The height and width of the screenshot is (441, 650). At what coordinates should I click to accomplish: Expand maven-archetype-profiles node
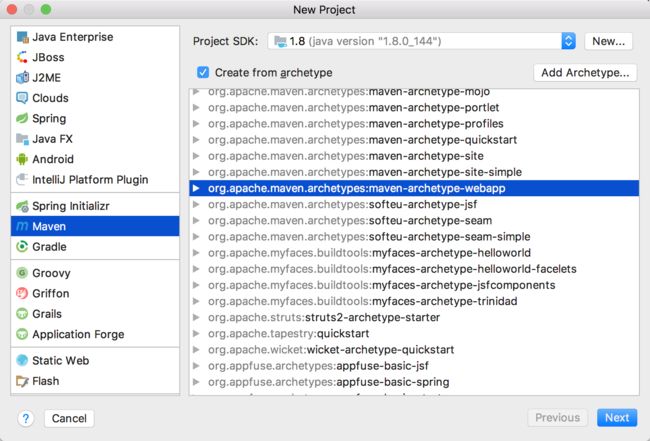tap(196, 124)
